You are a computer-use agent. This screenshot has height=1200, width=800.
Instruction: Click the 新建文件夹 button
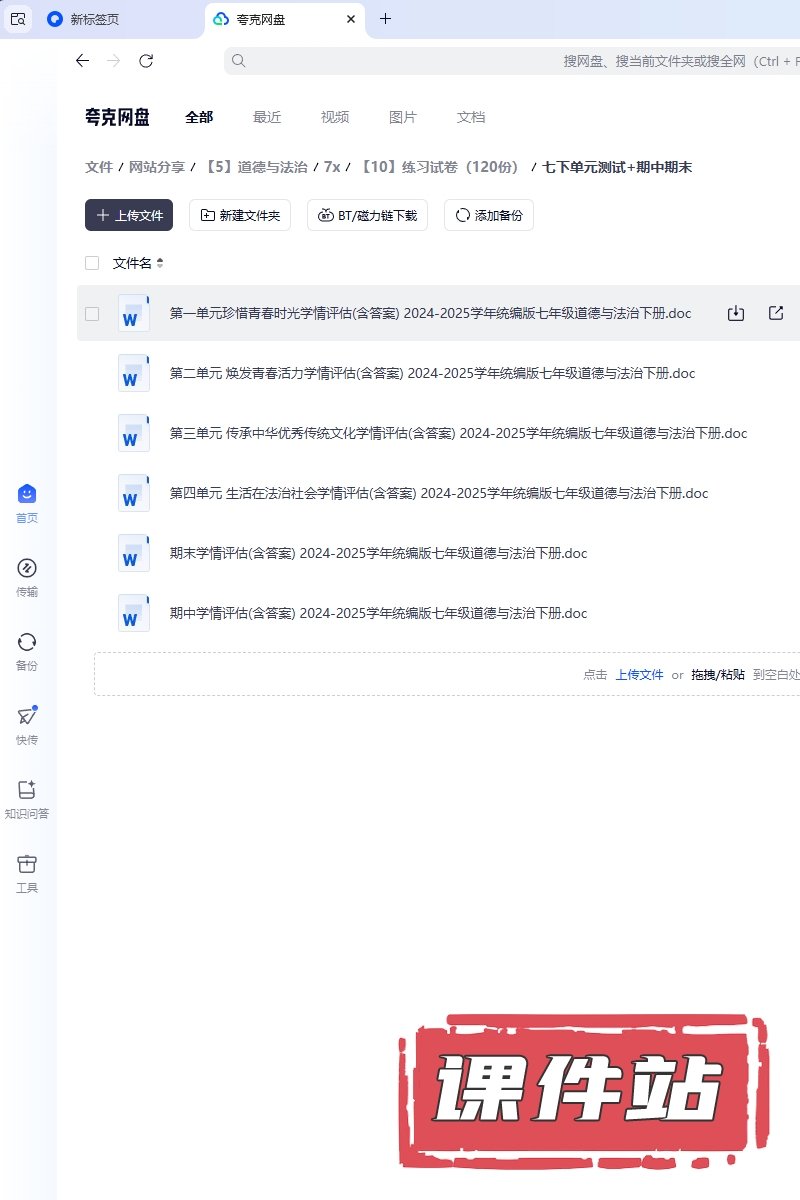tap(240, 215)
